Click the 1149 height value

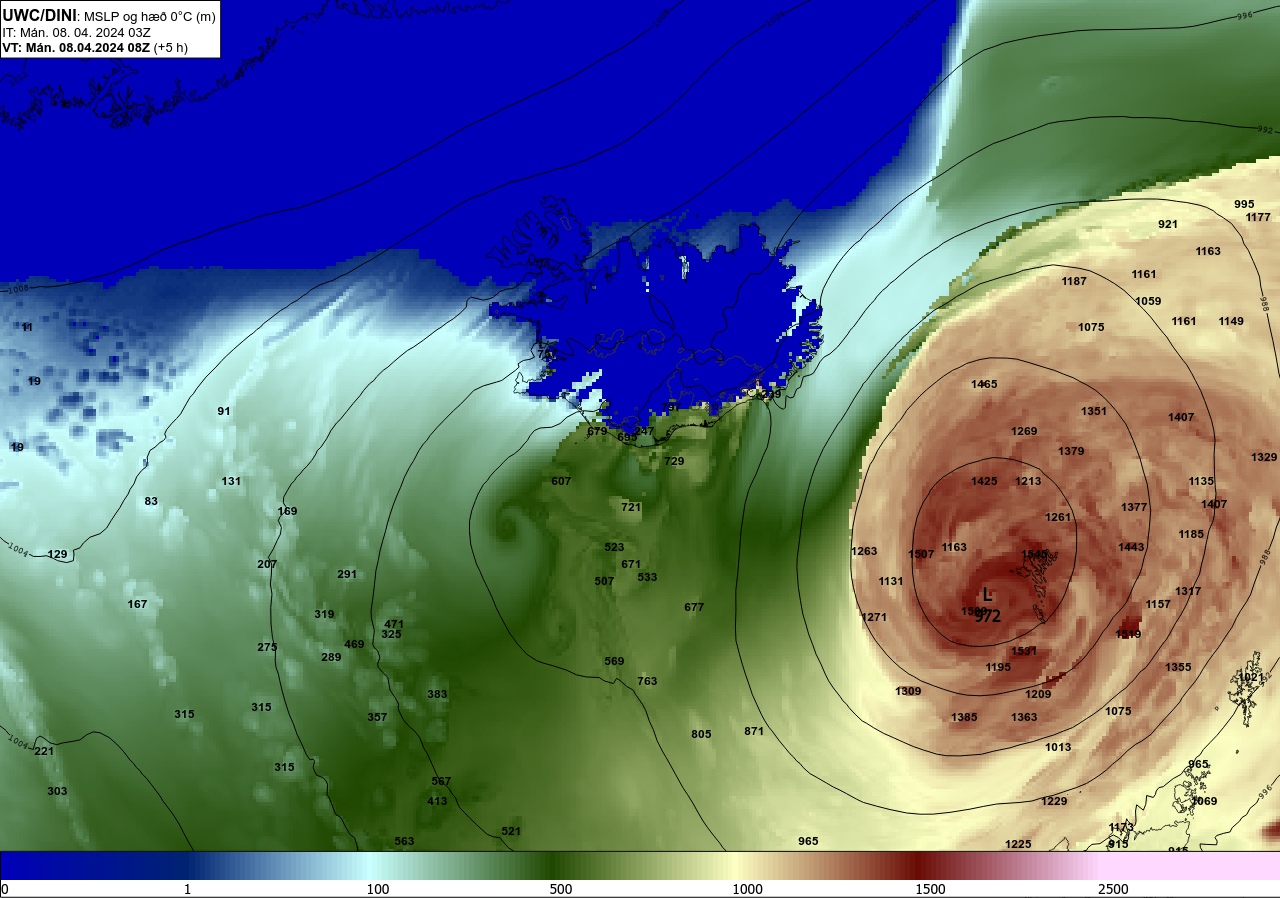click(x=1231, y=321)
